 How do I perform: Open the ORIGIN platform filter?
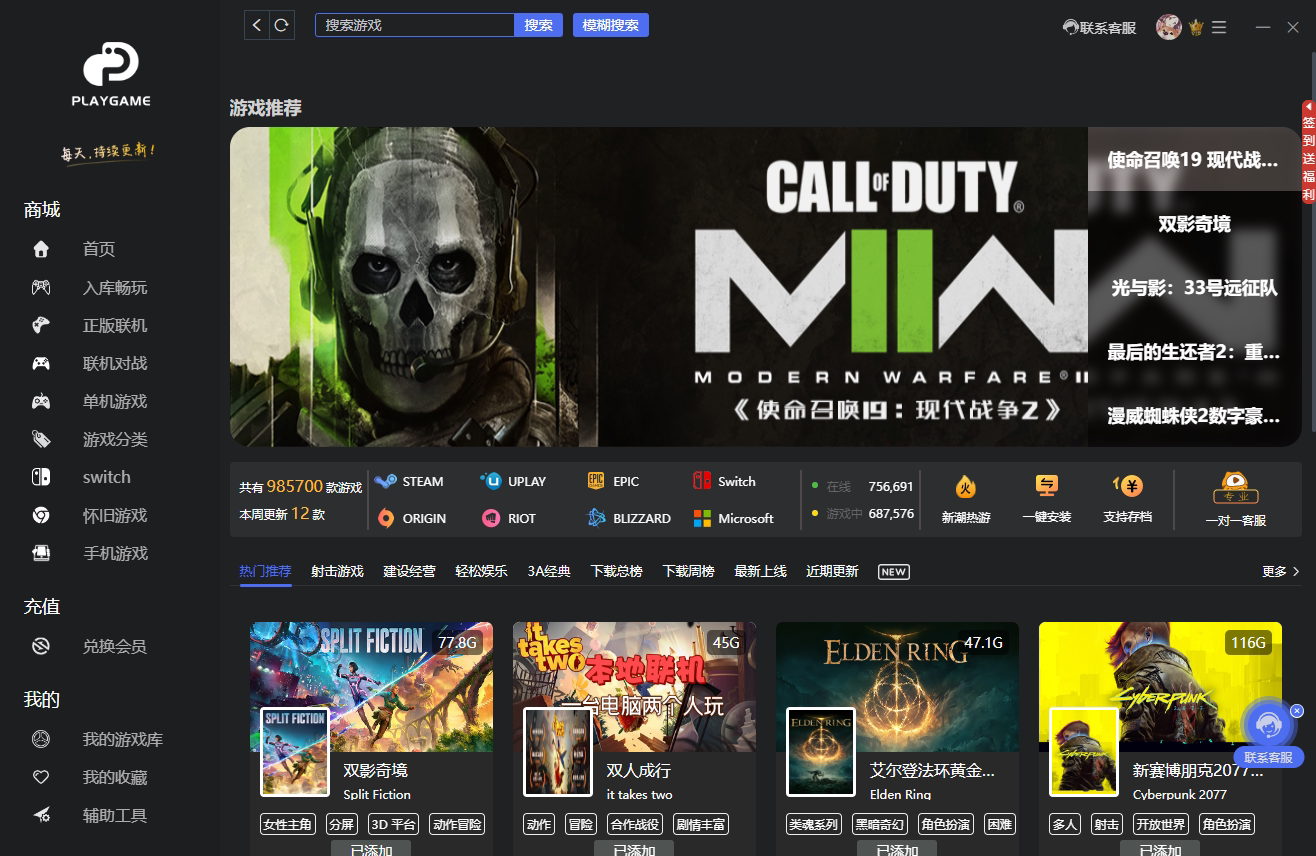(411, 518)
